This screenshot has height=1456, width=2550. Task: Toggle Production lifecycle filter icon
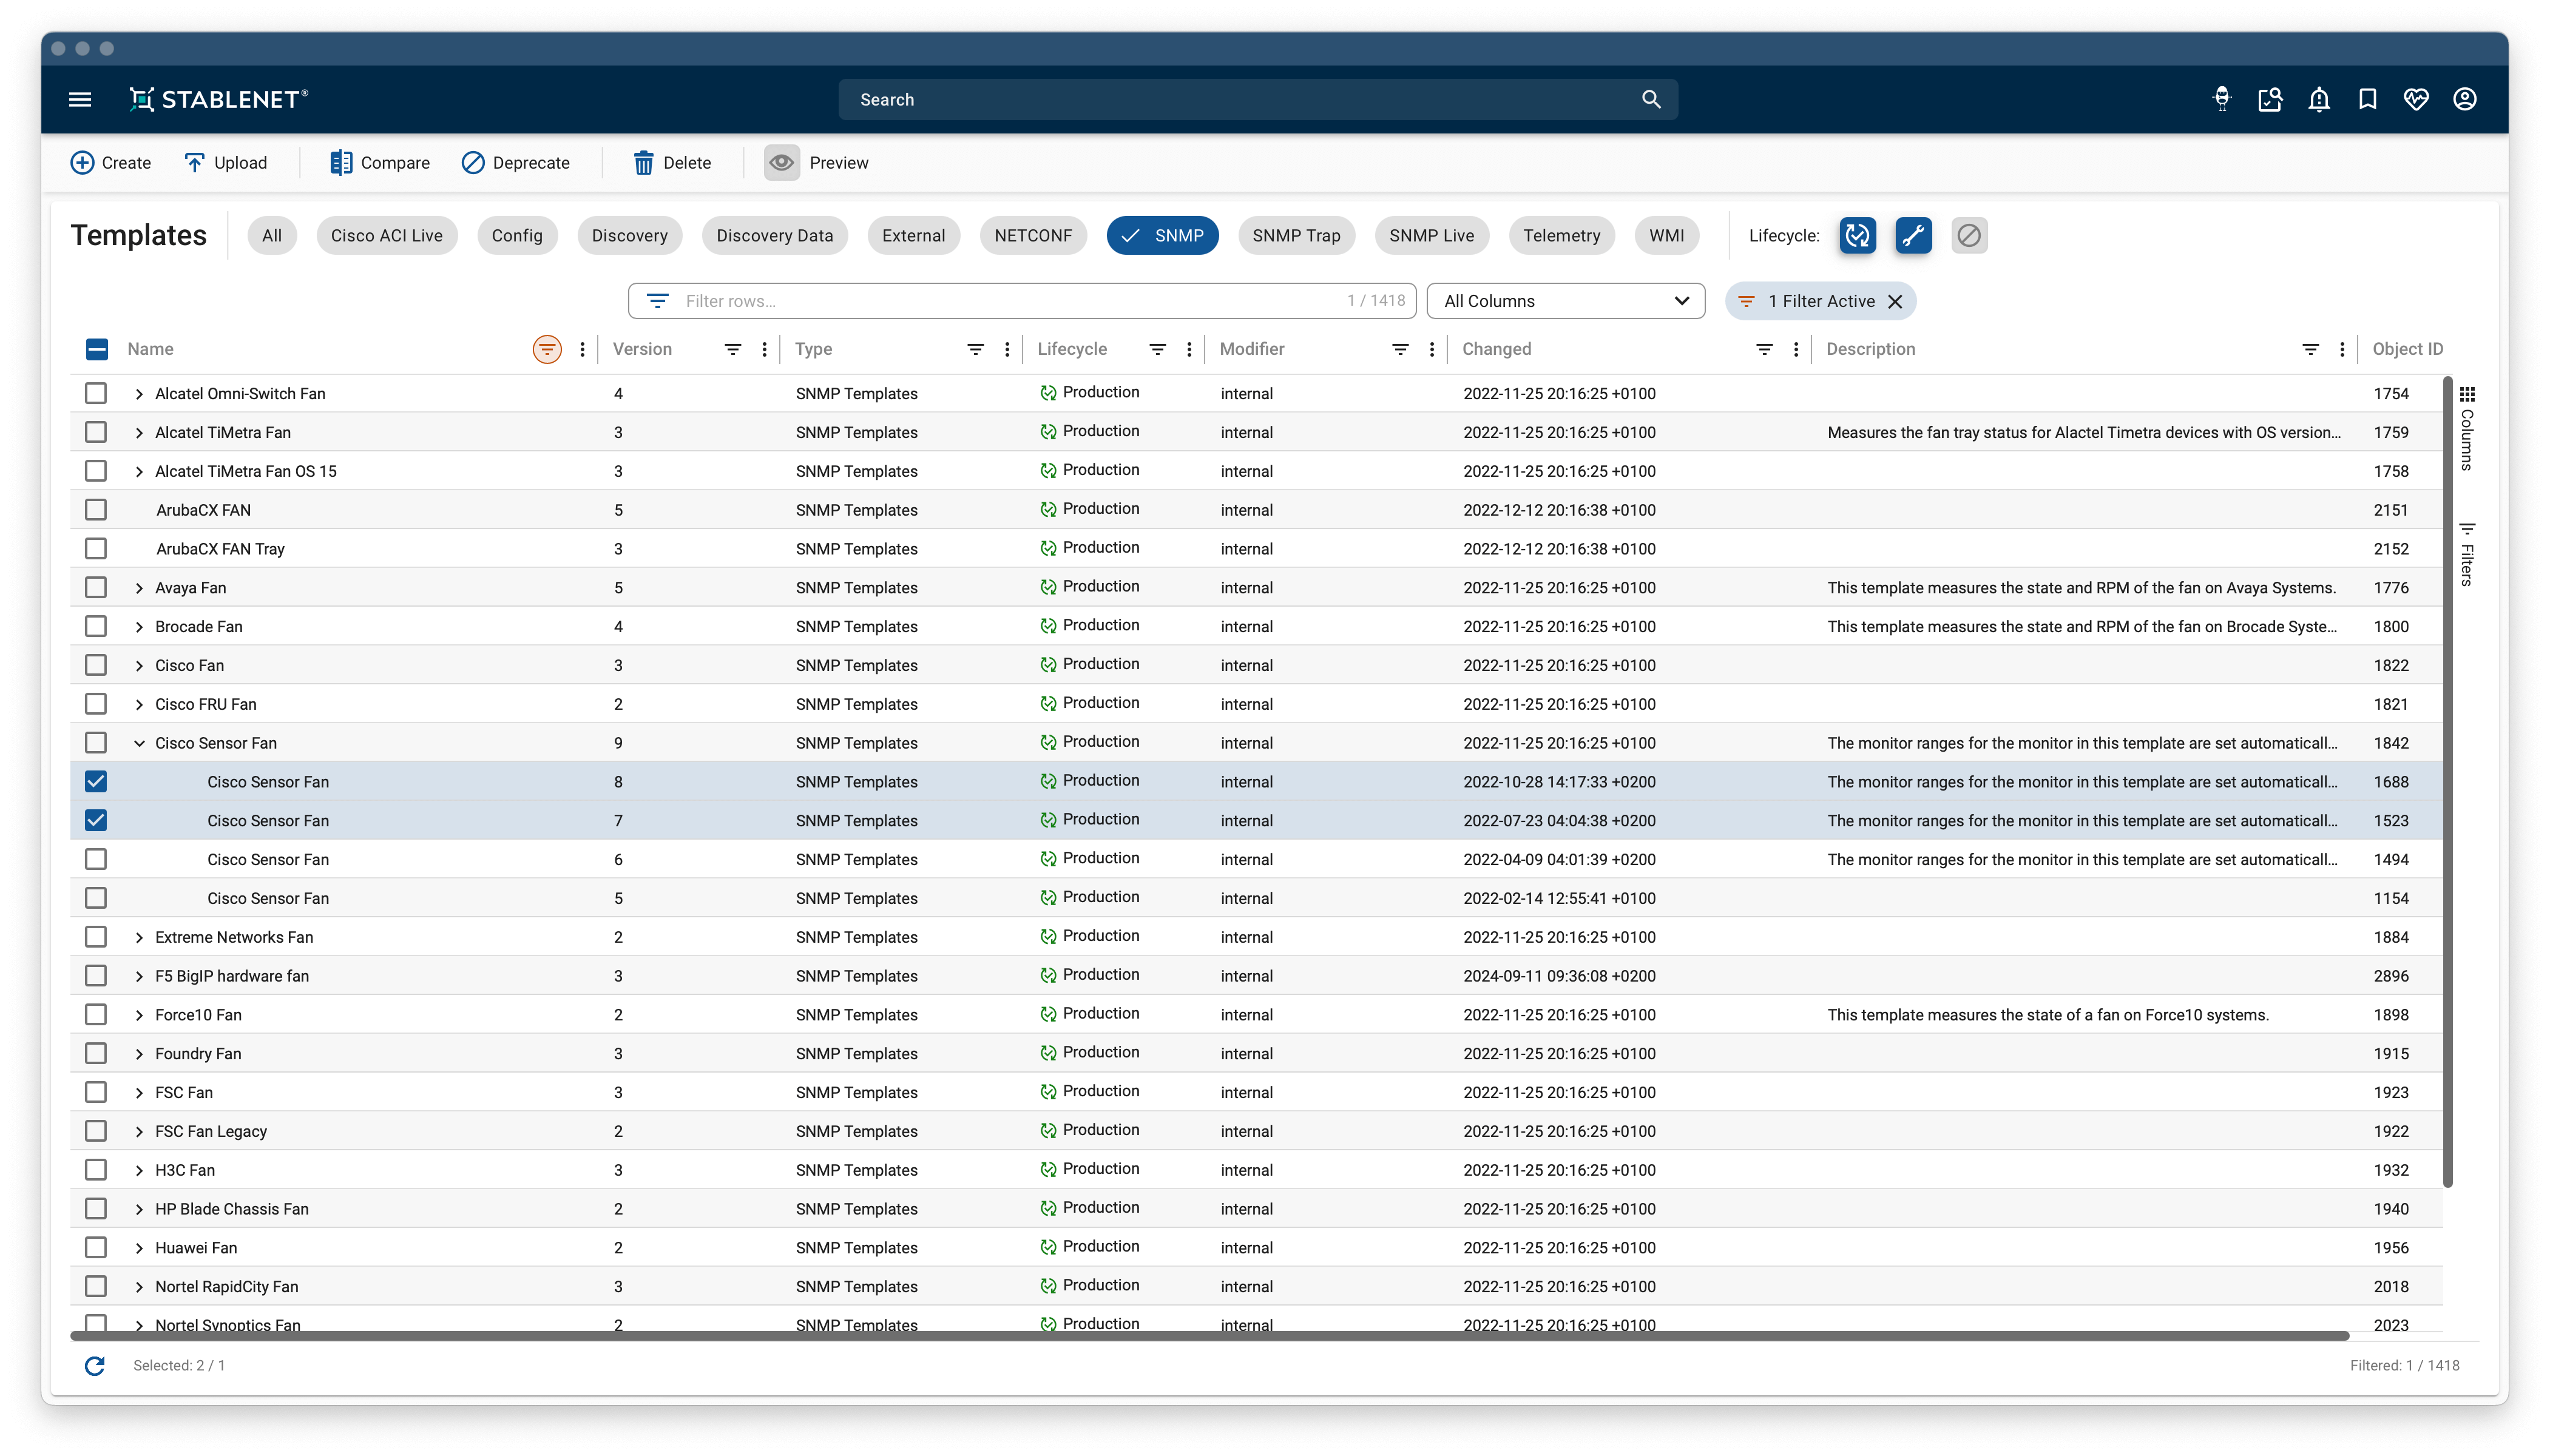(x=1857, y=235)
